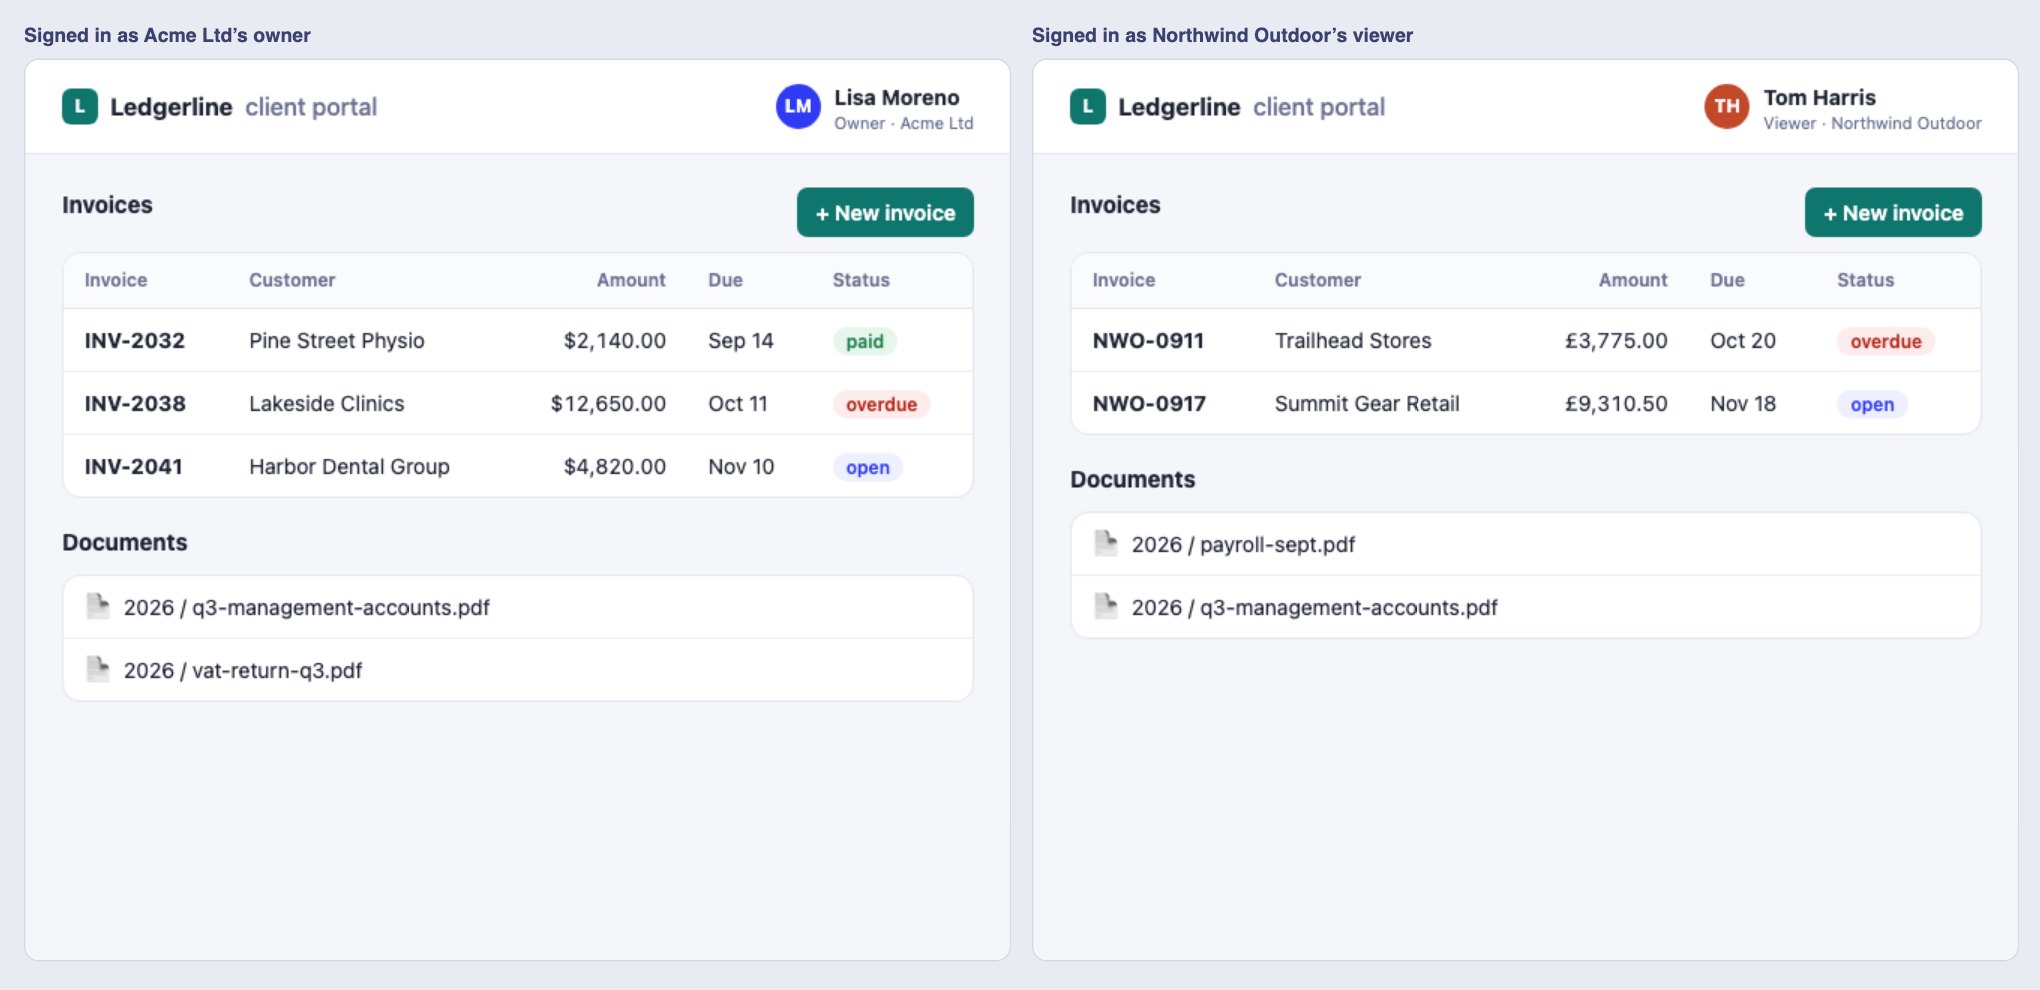This screenshot has height=990, width=2040.
Task: Select customer Harbor Dental Group
Action: pyautogui.click(x=349, y=467)
